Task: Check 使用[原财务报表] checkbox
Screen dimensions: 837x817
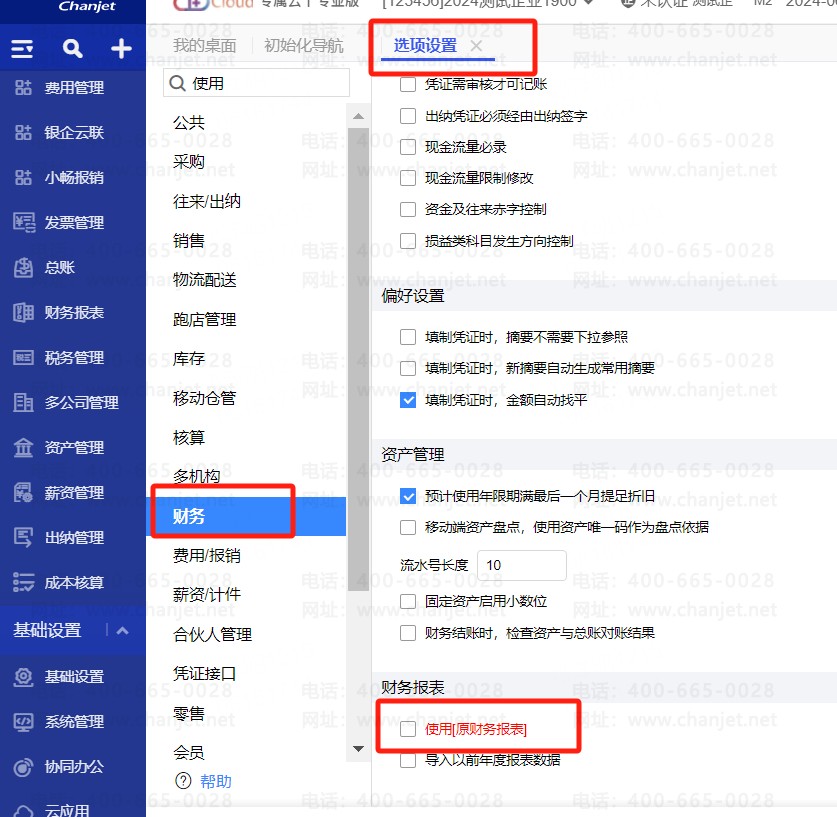Action: click(408, 729)
